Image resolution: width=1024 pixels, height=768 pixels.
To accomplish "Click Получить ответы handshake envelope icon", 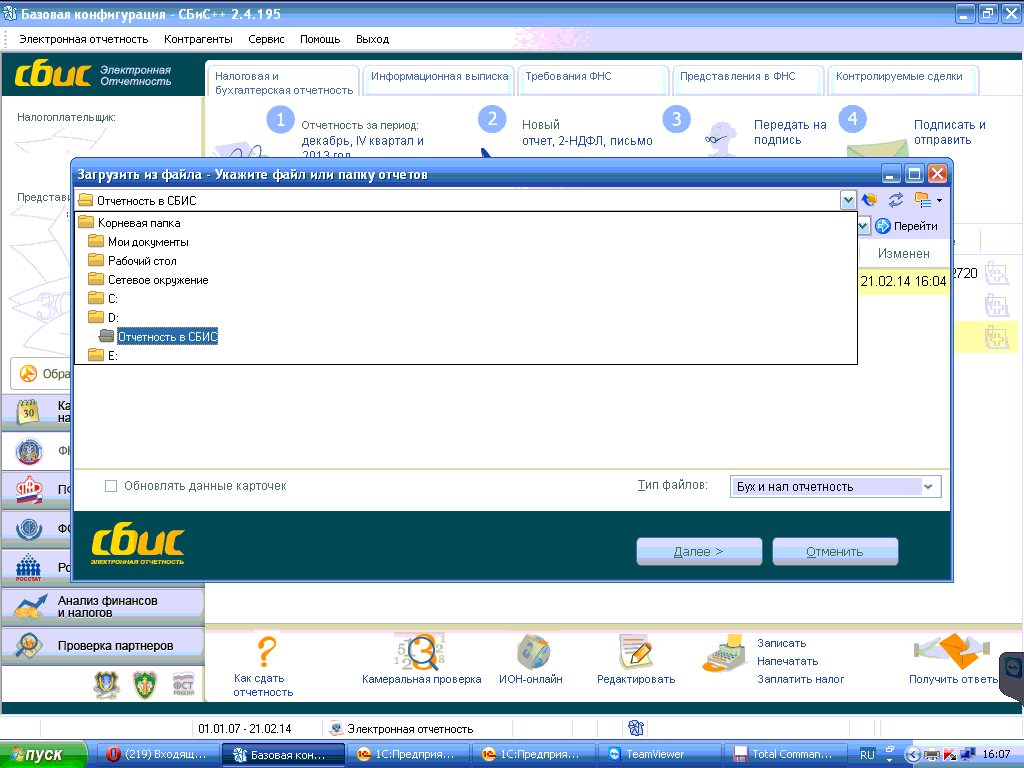I will 952,651.
